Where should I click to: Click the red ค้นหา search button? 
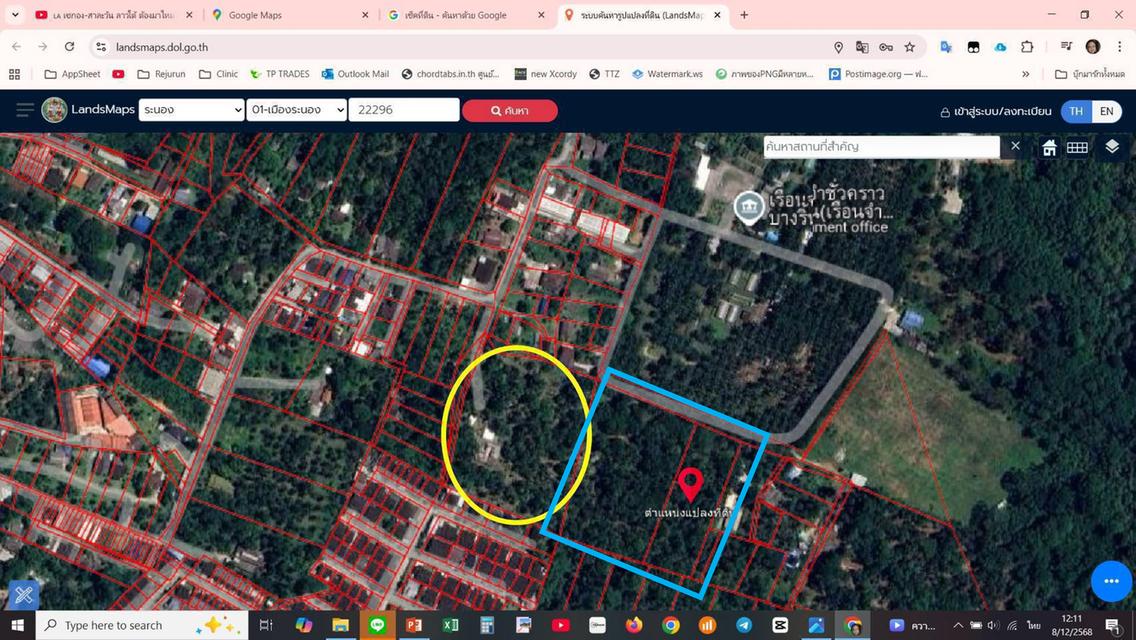pyautogui.click(x=510, y=111)
